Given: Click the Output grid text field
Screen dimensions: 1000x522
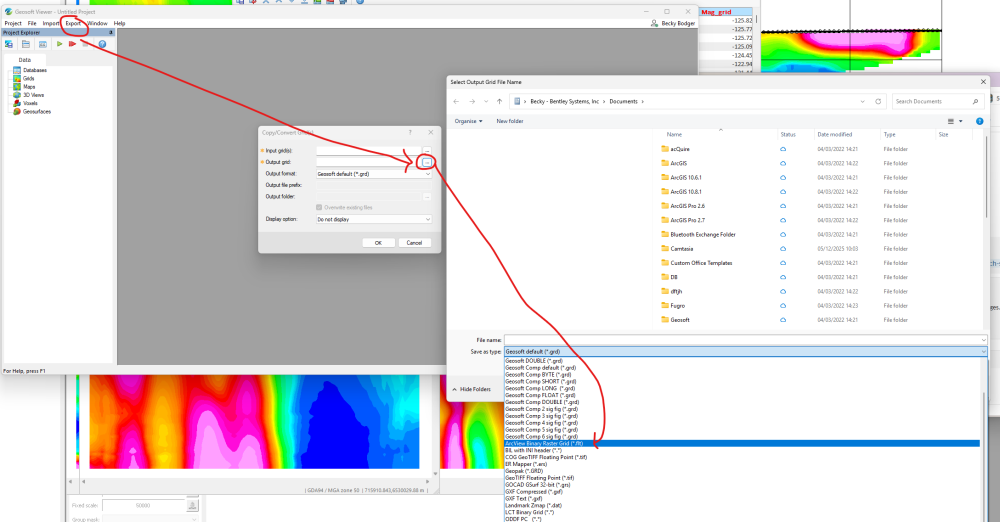Looking at the screenshot, I should [369, 162].
